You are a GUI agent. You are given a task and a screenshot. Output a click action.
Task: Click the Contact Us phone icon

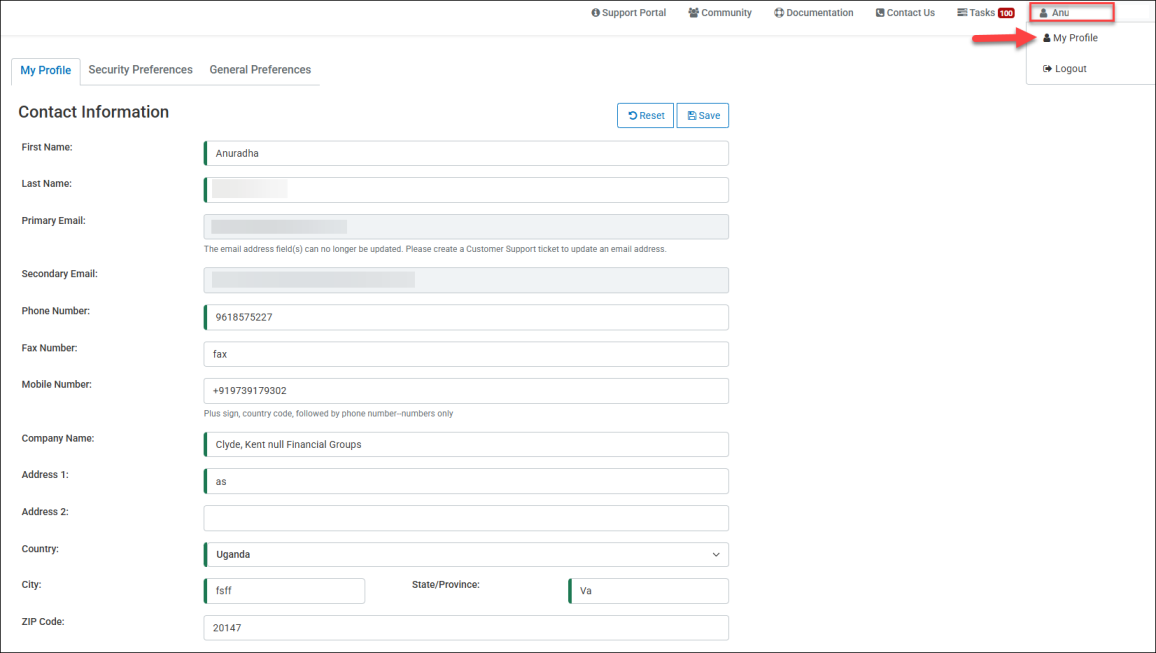880,13
